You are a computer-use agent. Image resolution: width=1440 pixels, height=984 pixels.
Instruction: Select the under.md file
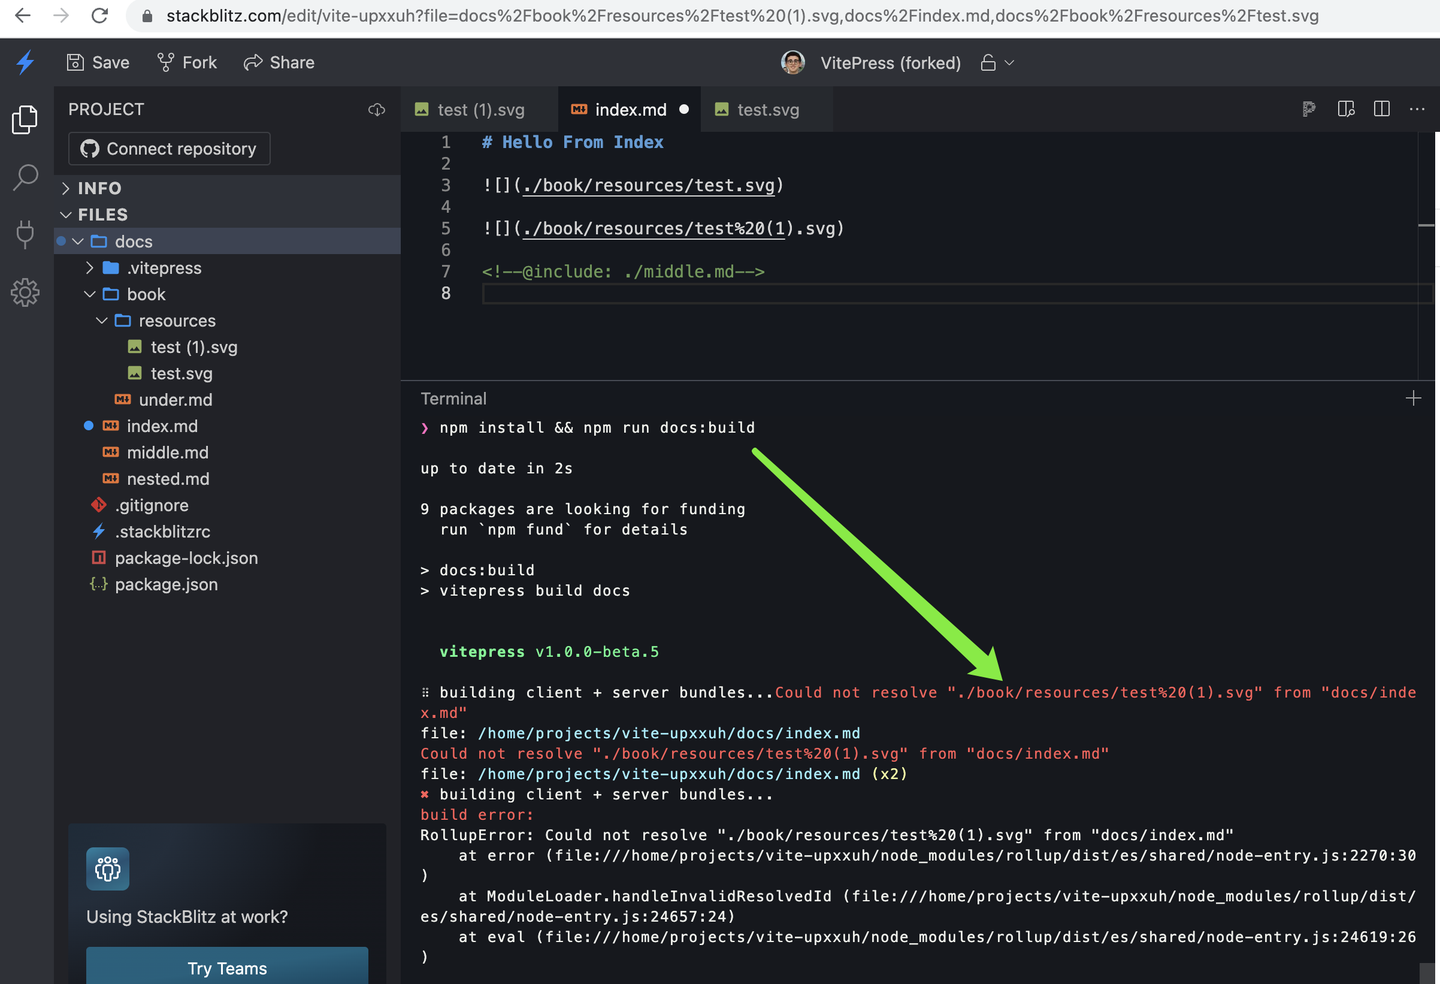pos(176,399)
